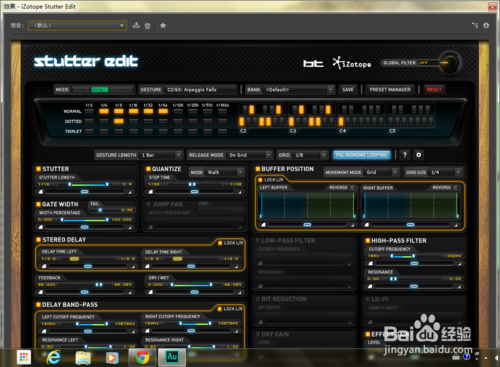
Task: Toggle the Stereo Delay module on/off
Action: point(38,239)
